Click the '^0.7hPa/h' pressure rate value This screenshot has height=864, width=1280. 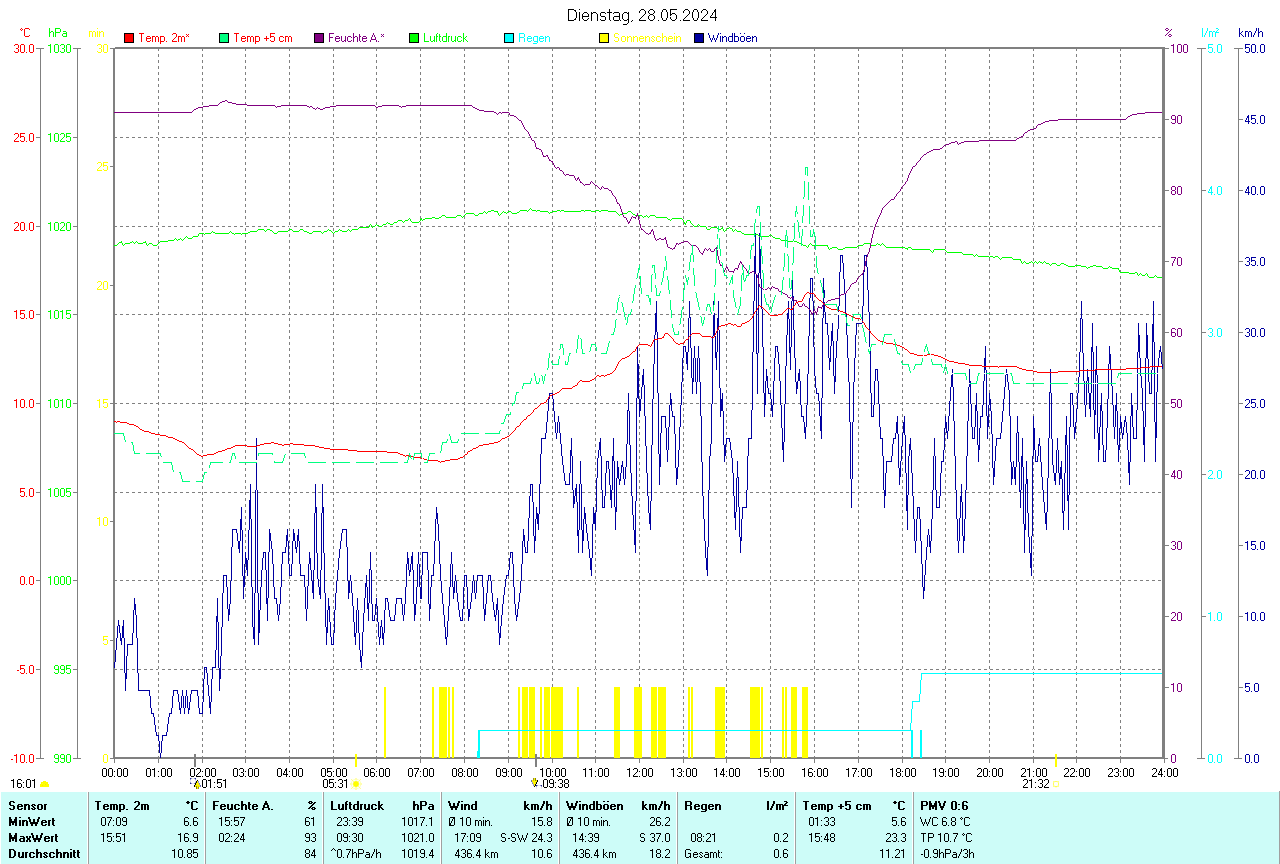pyautogui.click(x=358, y=854)
